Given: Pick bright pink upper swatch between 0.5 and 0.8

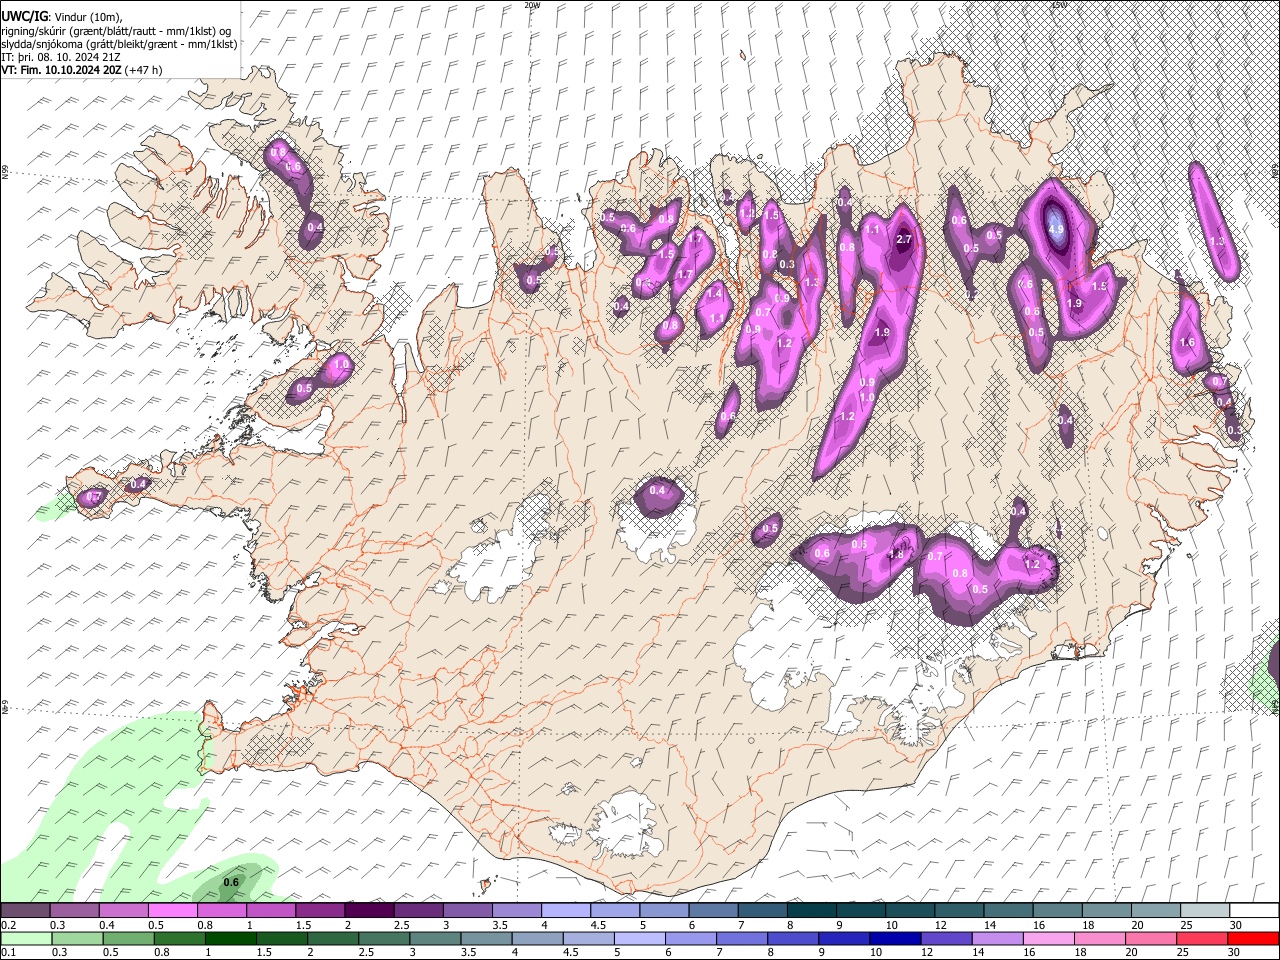Looking at the screenshot, I should (x=172, y=911).
